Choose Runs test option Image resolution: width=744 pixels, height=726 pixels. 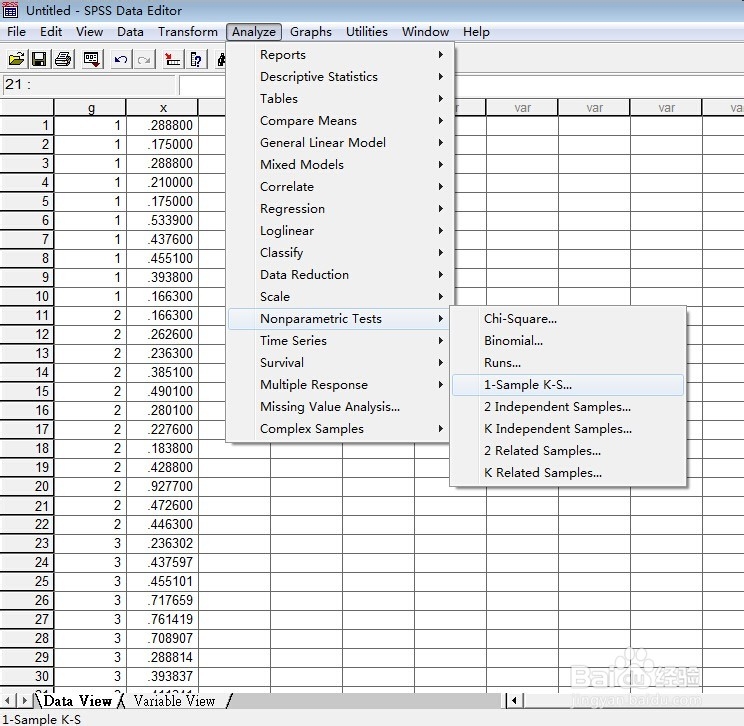click(x=568, y=363)
